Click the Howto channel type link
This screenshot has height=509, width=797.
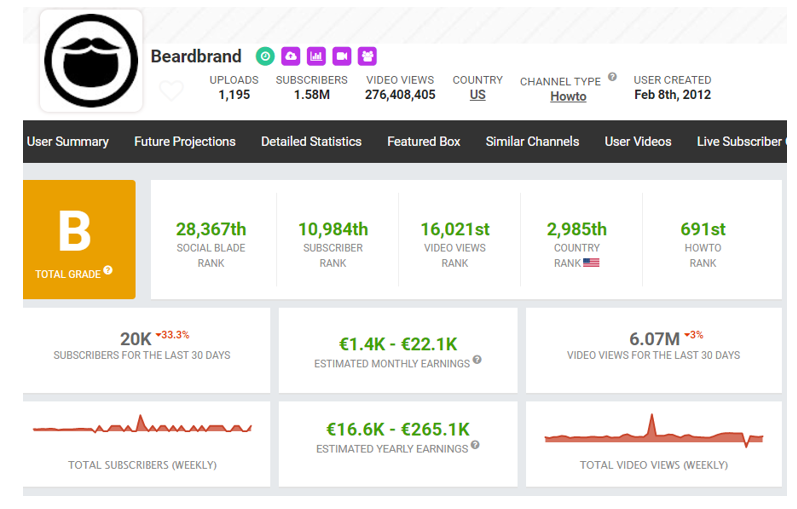tap(568, 97)
